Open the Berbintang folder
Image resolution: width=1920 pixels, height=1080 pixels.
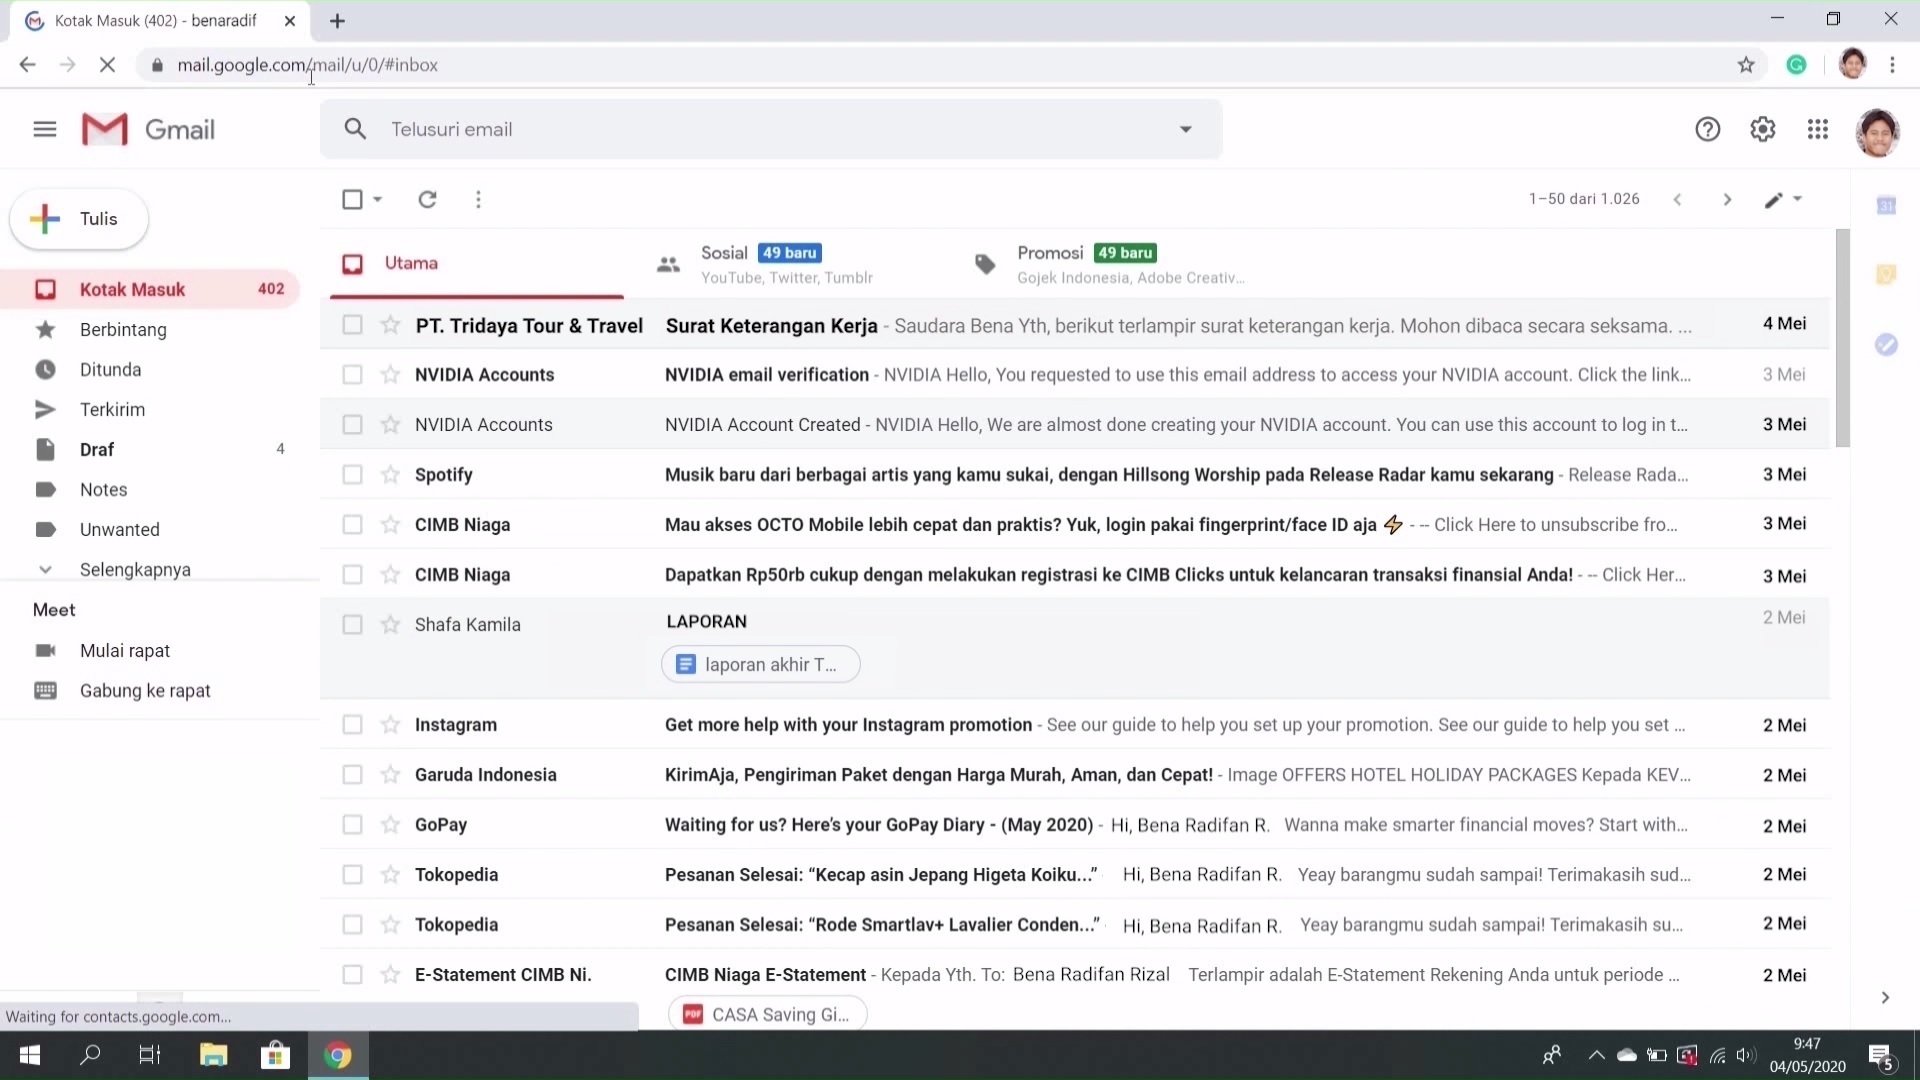pyautogui.click(x=150, y=329)
